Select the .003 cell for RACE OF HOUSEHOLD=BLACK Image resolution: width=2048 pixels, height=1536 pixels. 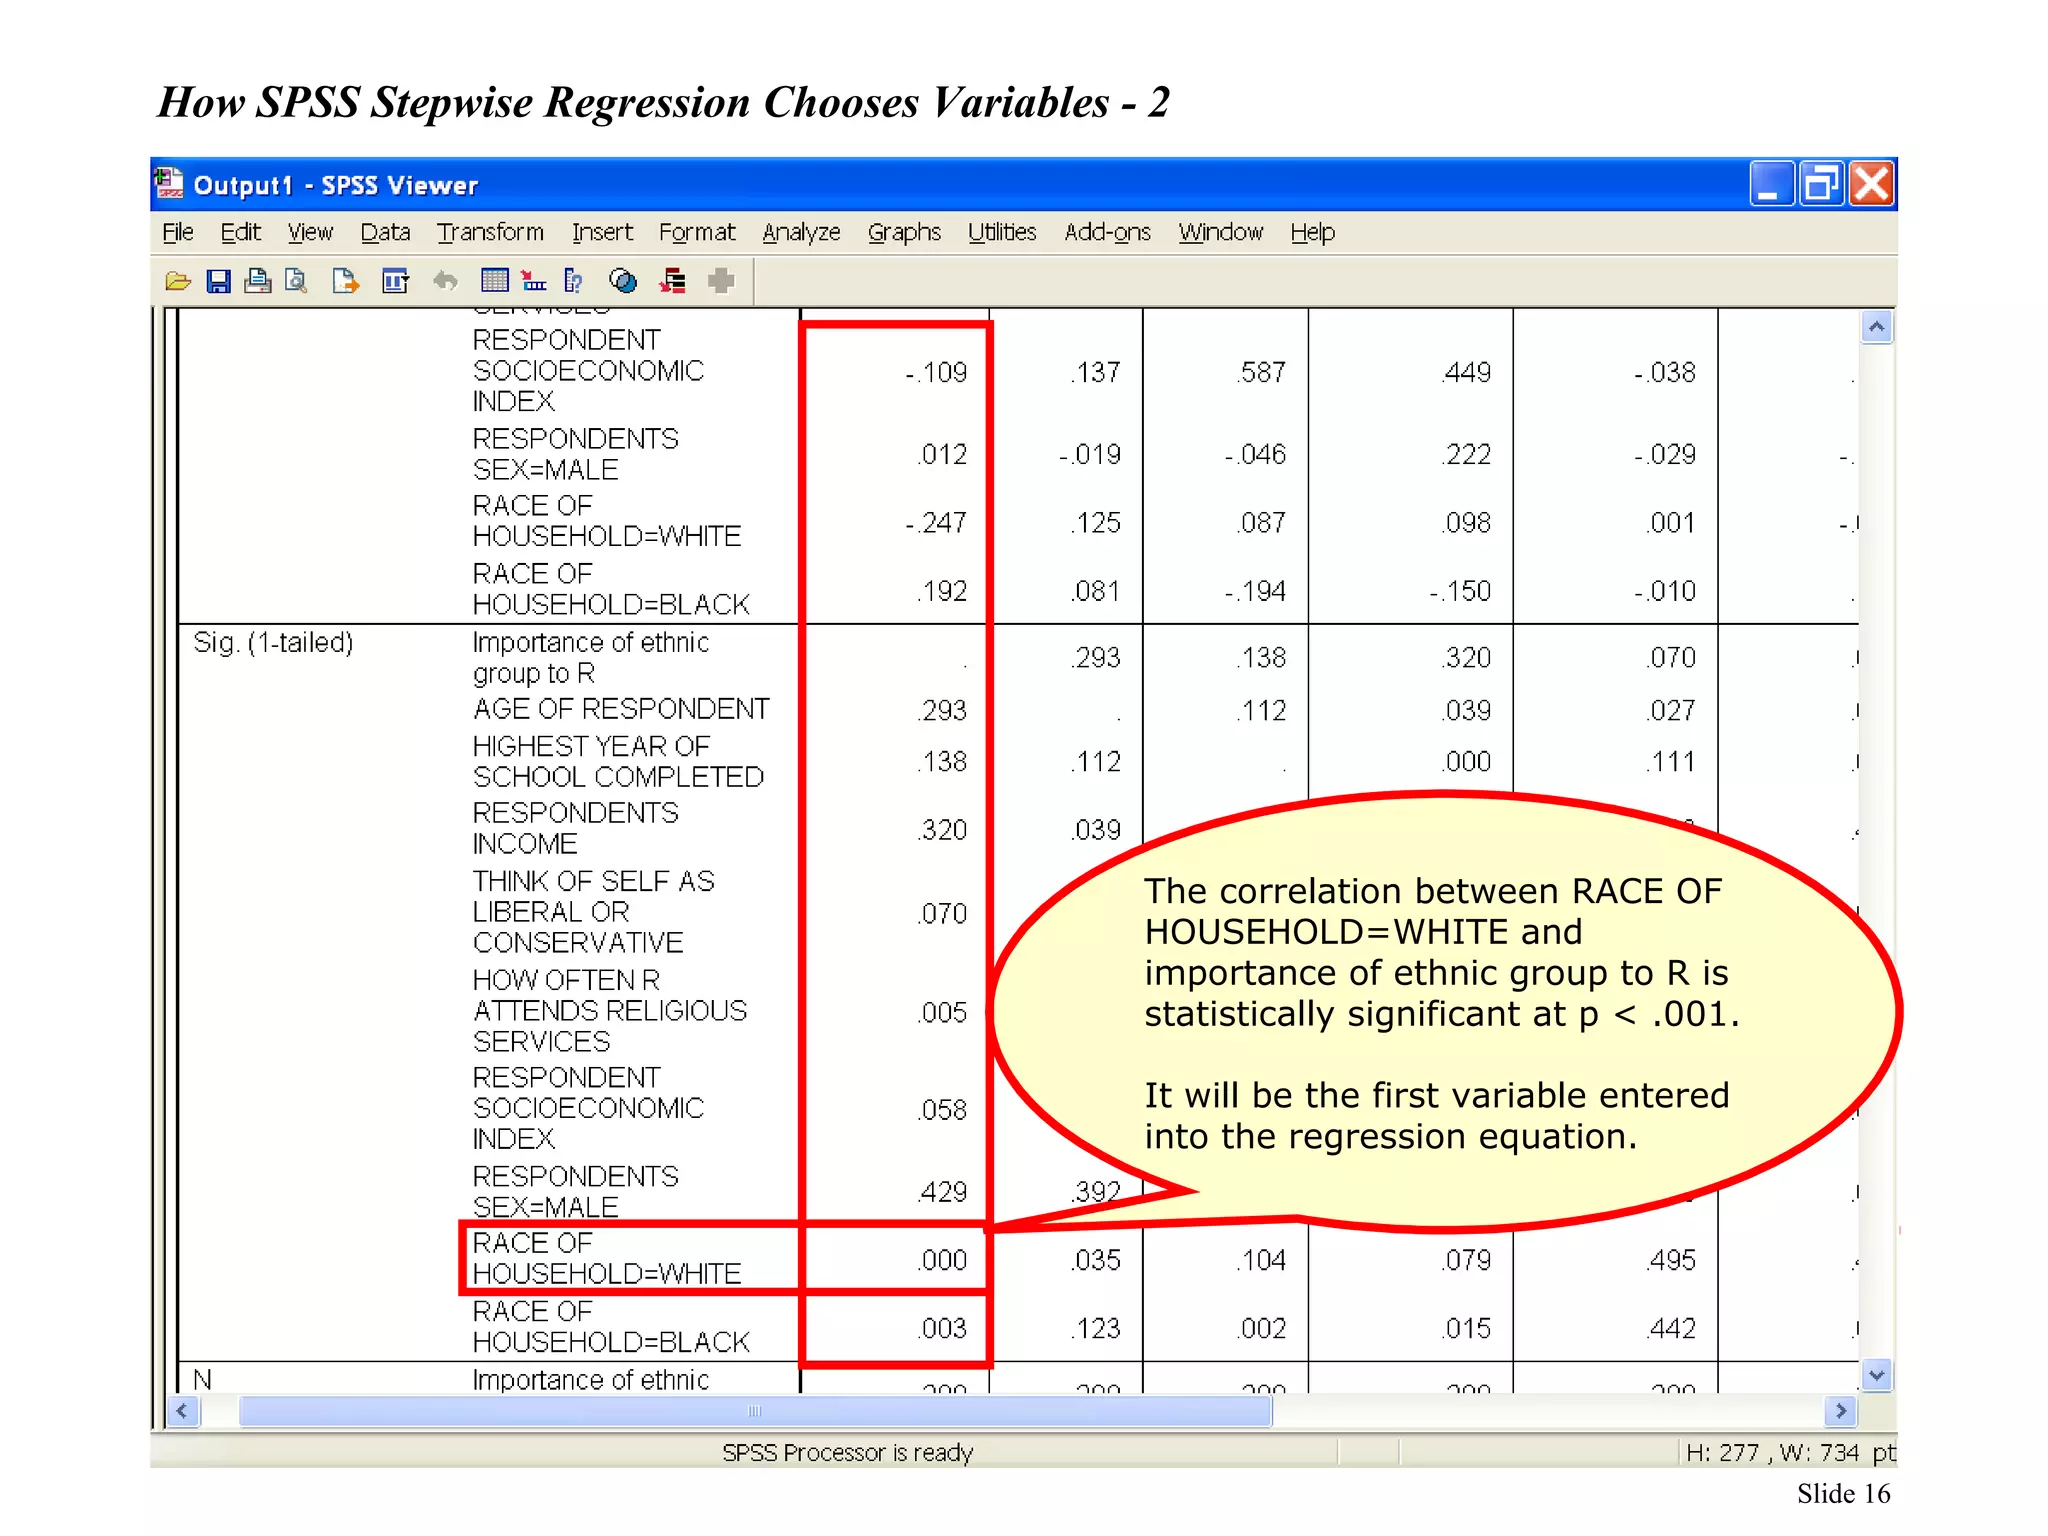(x=942, y=1328)
